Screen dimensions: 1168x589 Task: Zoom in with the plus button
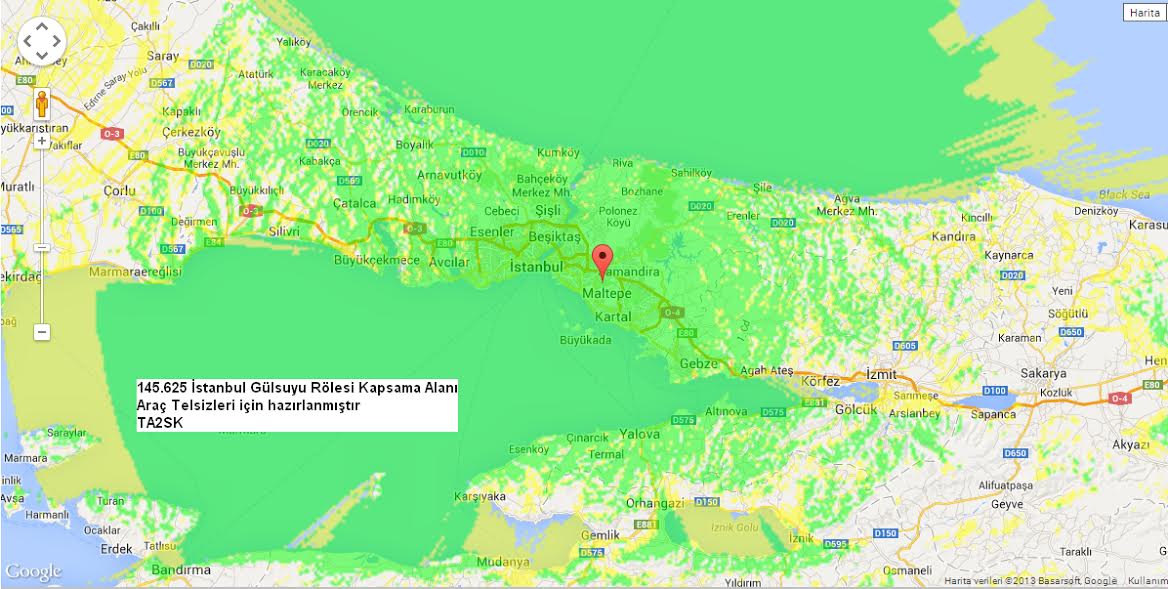coord(42,141)
